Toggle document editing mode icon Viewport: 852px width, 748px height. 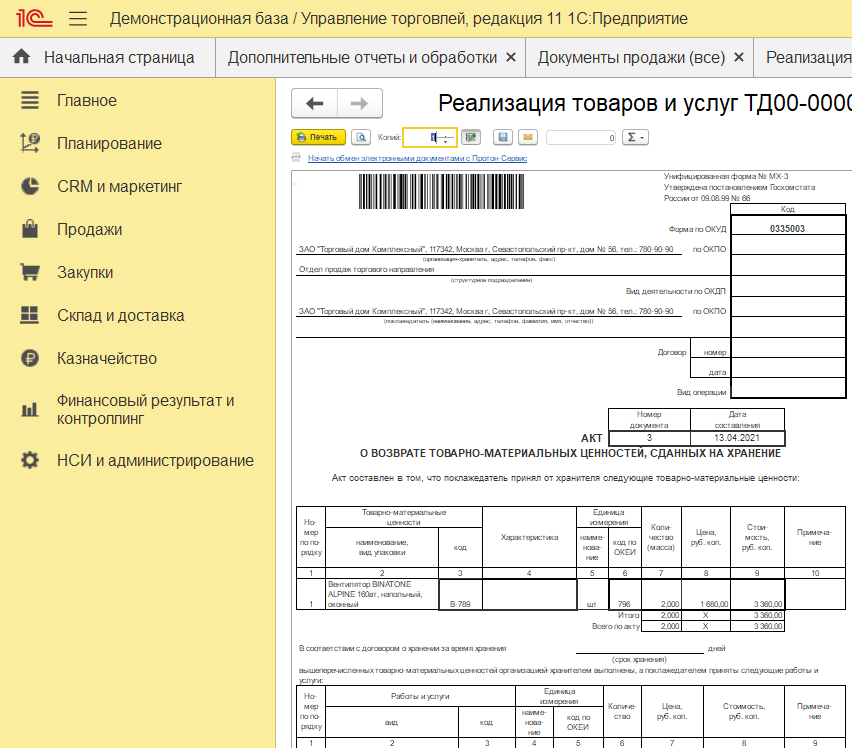coord(471,137)
